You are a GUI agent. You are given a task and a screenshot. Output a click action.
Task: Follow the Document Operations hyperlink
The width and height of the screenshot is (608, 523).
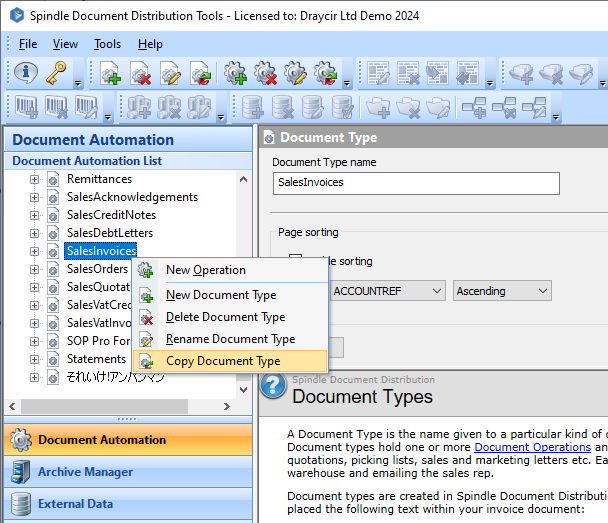(x=532, y=447)
